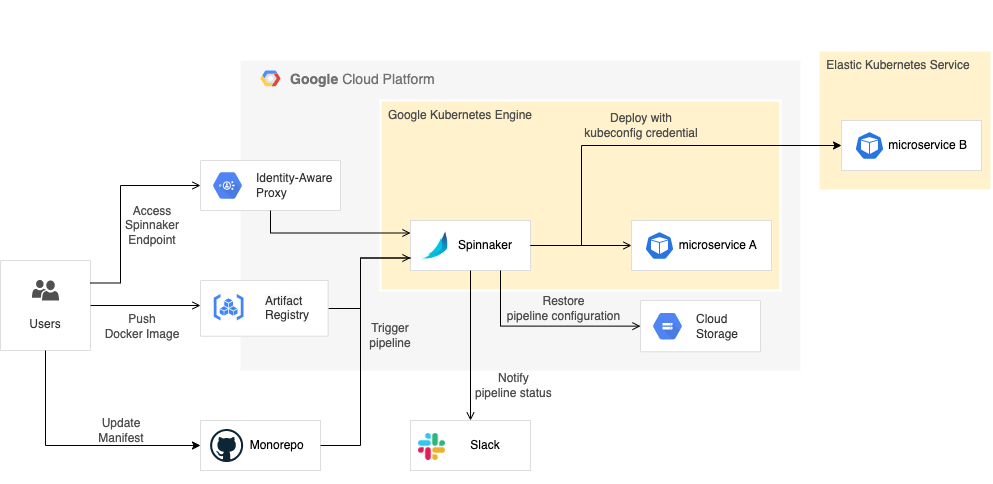Click the Google Cloud Platform logo
The image size is (993, 484).
(x=270, y=79)
